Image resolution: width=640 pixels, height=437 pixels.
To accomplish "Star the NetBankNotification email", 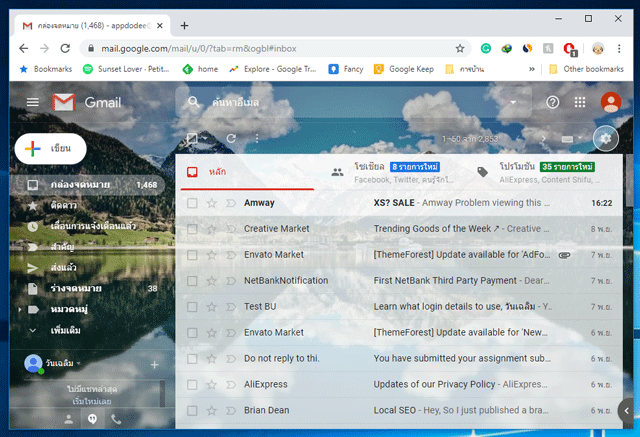I will point(211,281).
